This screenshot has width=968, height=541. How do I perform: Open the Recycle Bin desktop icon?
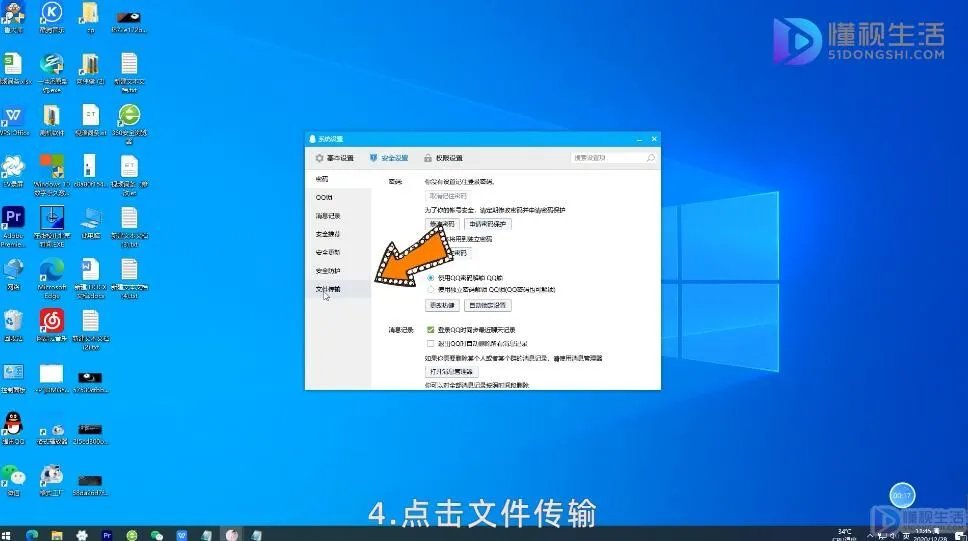13,325
